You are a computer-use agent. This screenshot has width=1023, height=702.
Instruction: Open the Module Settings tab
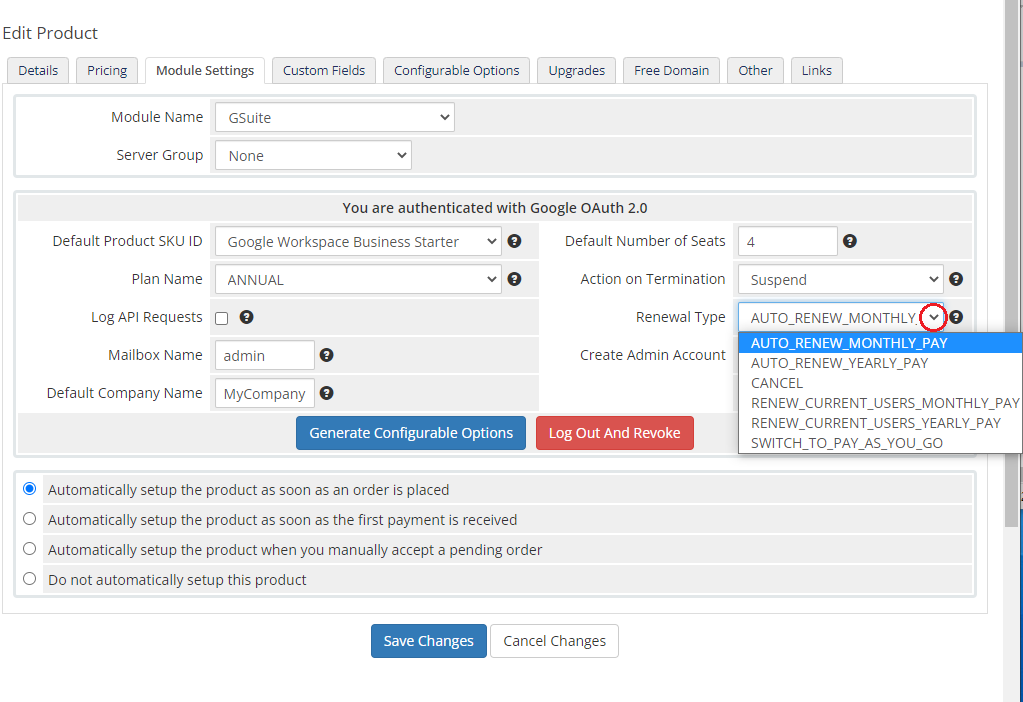(x=205, y=70)
